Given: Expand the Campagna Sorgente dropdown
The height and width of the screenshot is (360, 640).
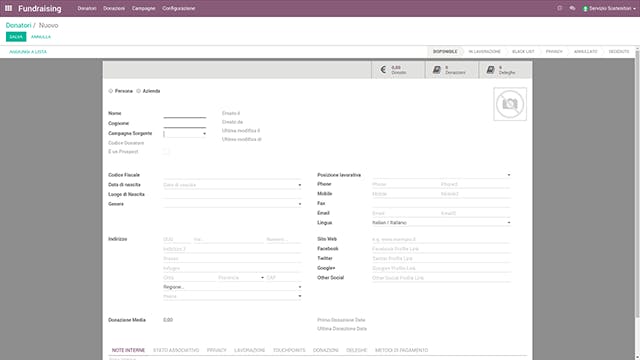Looking at the screenshot, I should [x=204, y=133].
